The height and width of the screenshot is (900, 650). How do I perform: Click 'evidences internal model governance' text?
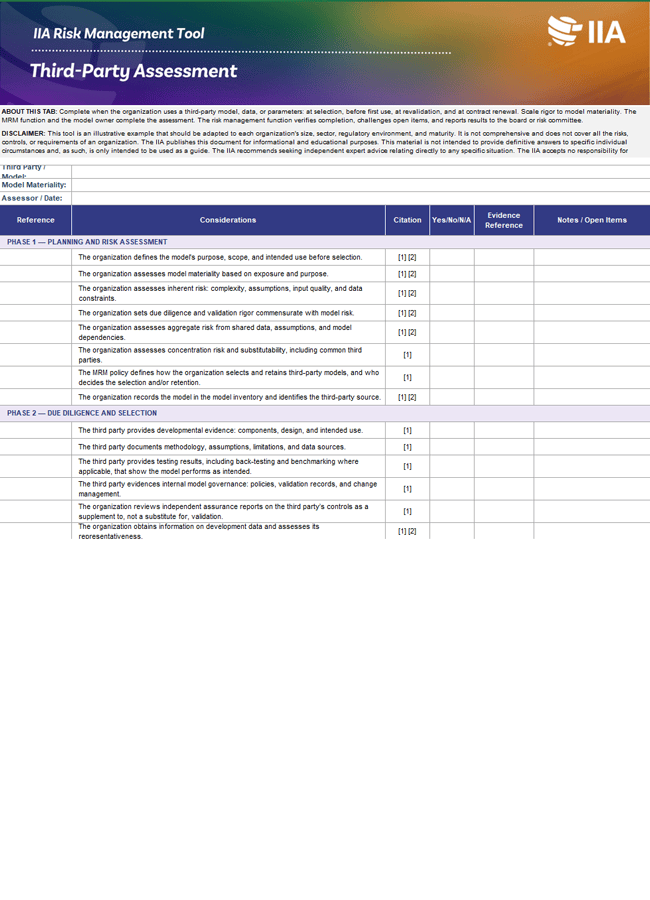click(x=227, y=488)
